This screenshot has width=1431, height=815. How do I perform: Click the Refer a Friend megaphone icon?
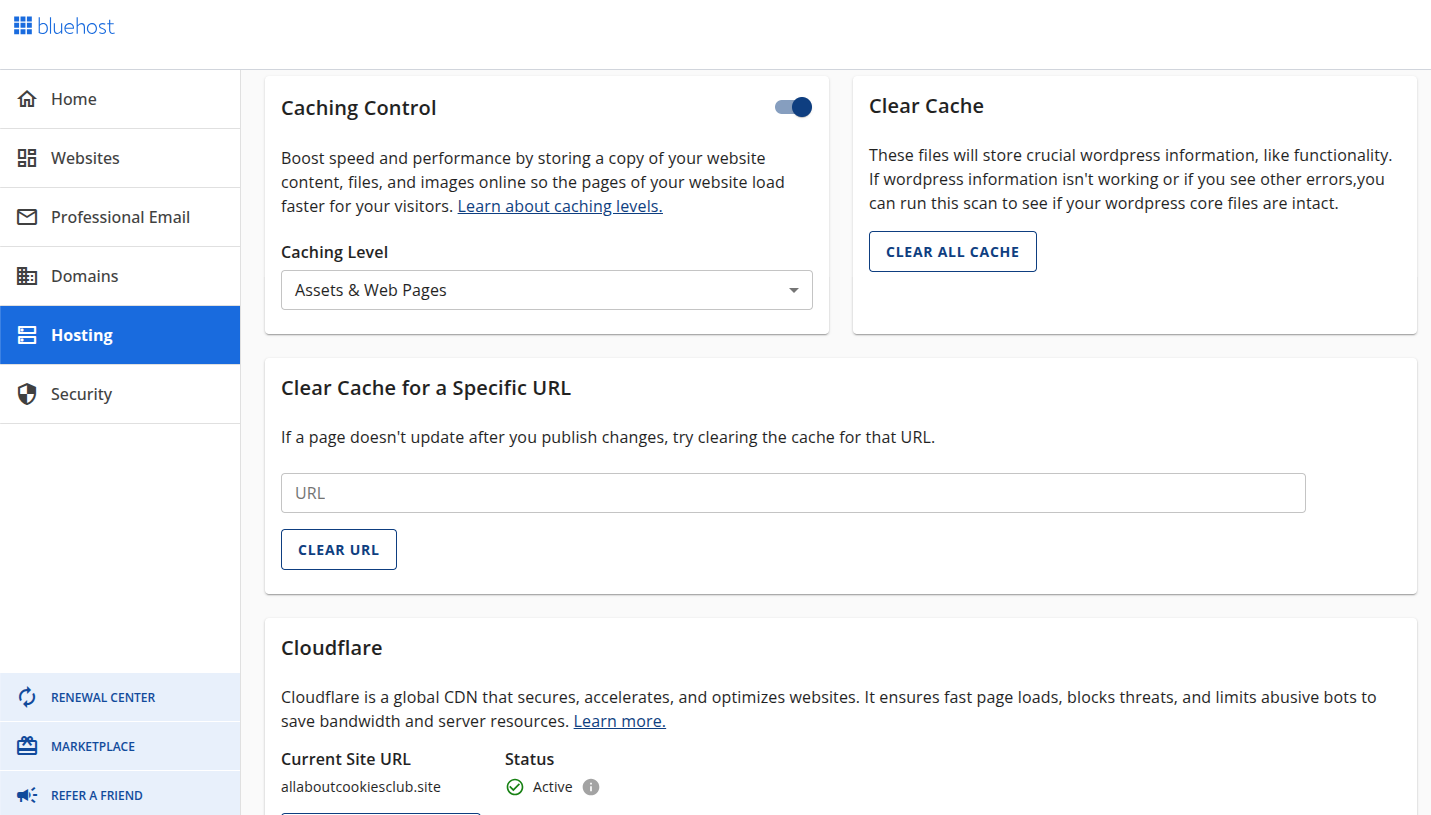point(27,795)
